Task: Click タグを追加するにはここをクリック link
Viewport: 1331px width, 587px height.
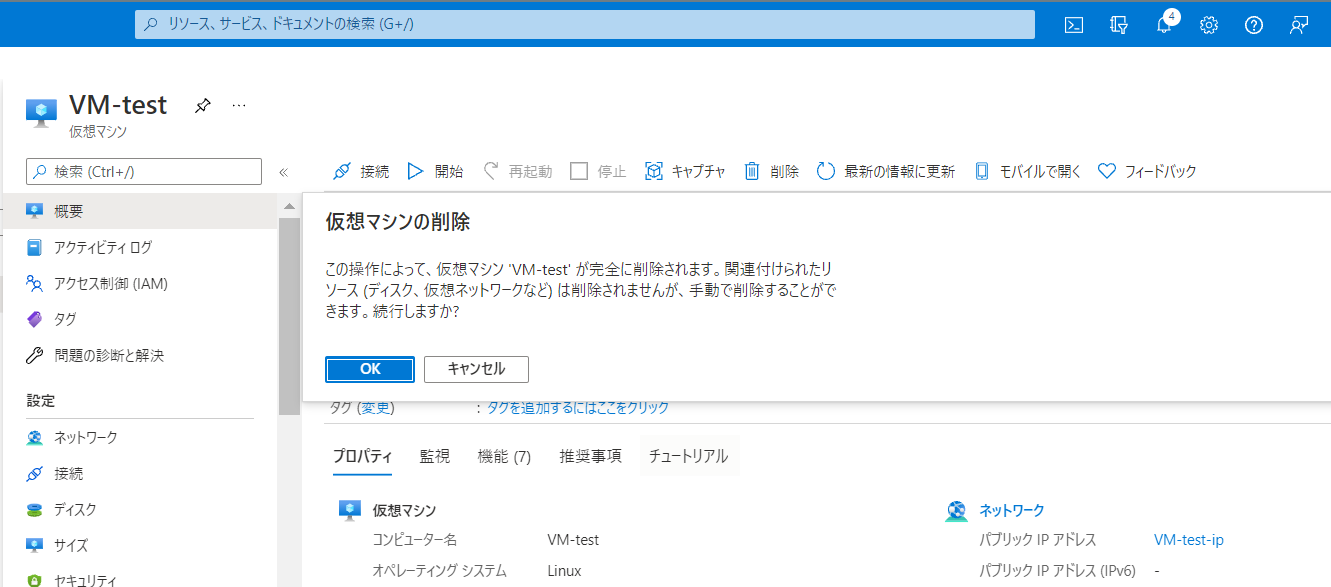Action: pyautogui.click(x=579, y=407)
